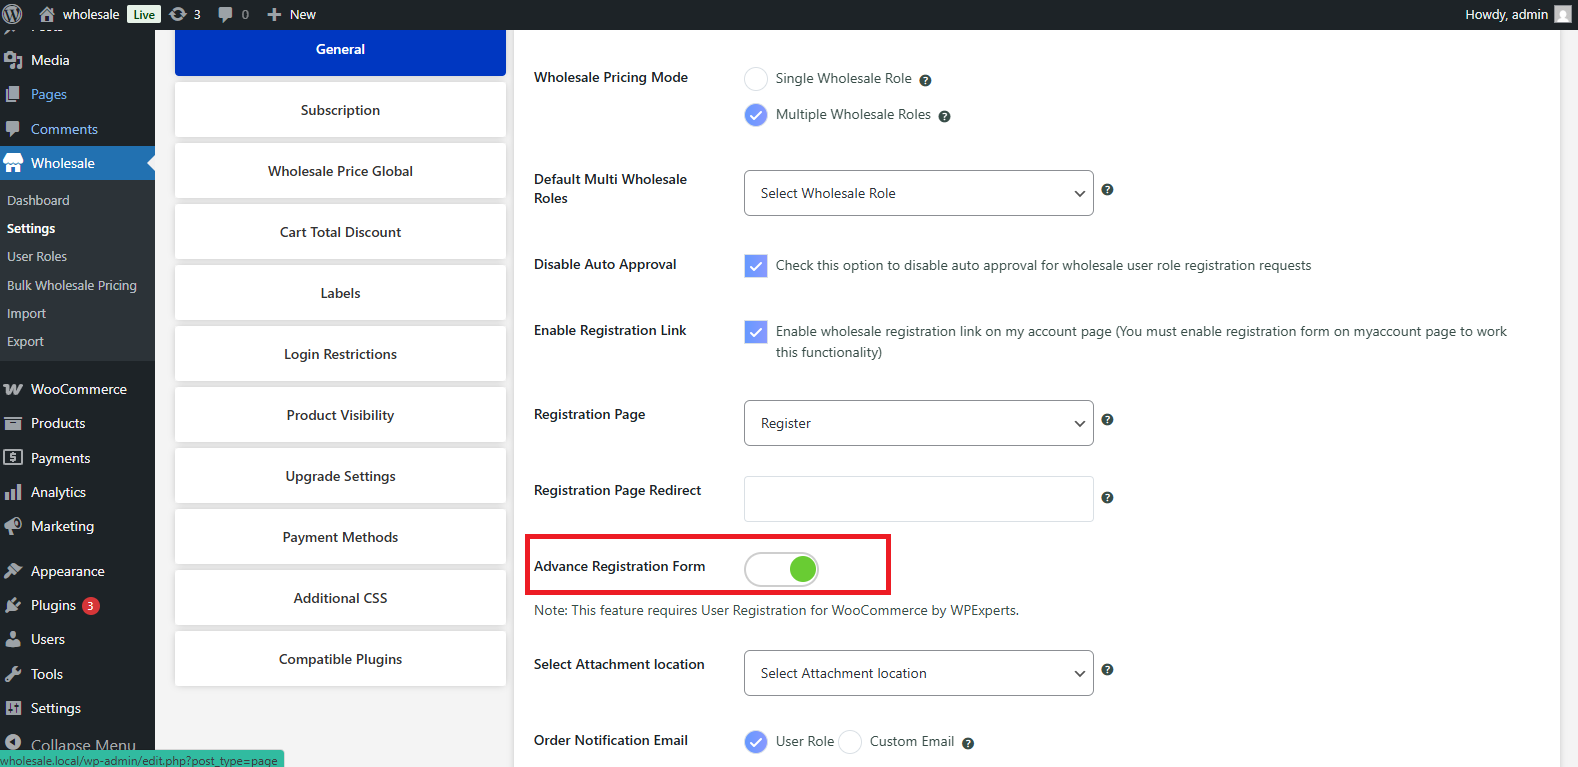Click the plus New icon
1578x767 pixels.
(274, 14)
